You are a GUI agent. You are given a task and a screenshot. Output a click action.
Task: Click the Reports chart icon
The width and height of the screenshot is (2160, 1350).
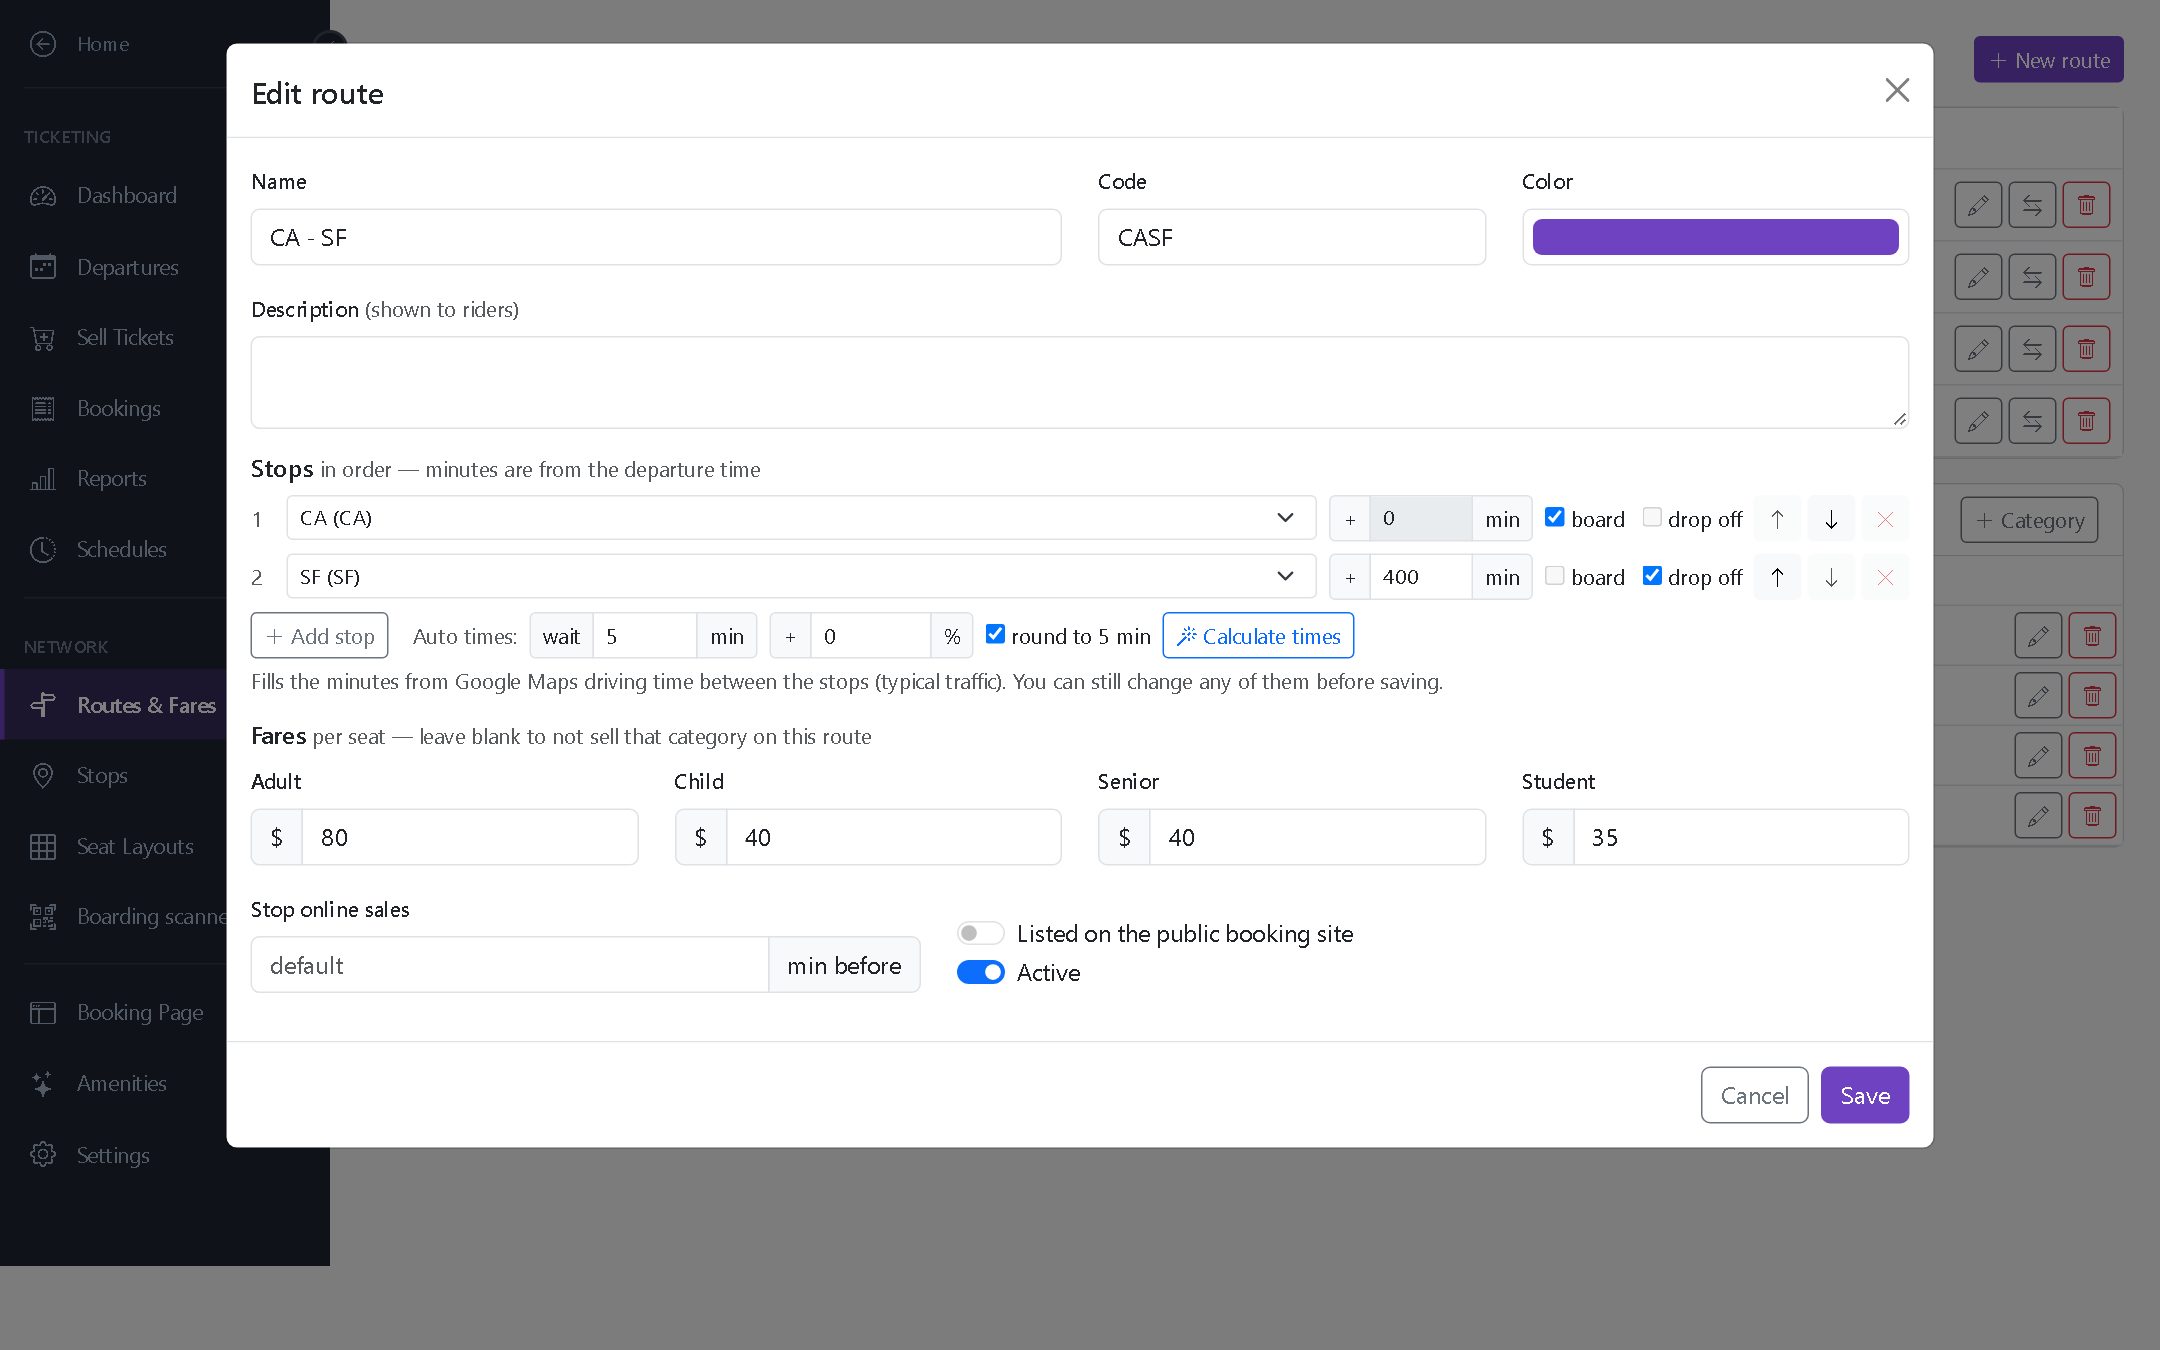43,479
